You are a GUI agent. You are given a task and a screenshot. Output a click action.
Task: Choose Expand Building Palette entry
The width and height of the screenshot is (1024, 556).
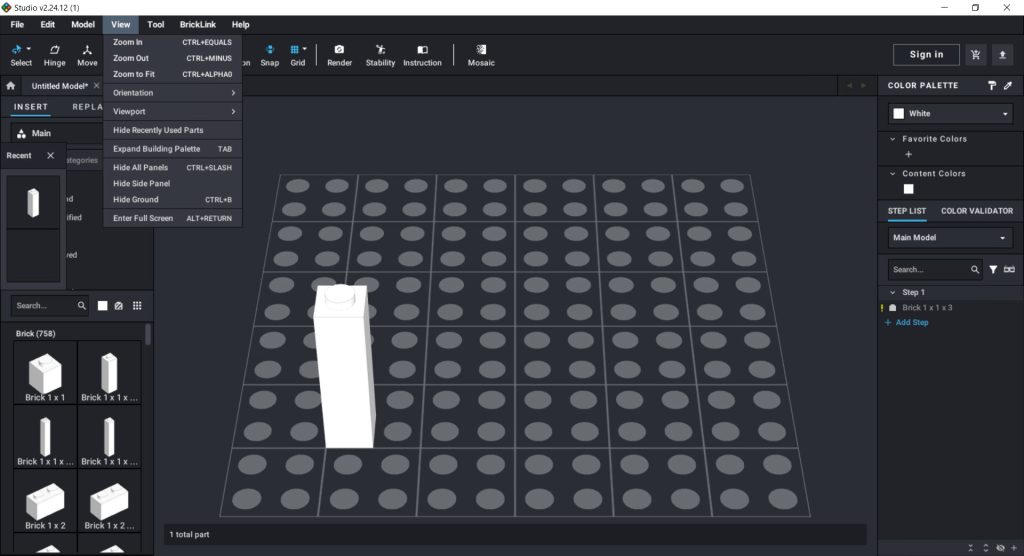172,149
